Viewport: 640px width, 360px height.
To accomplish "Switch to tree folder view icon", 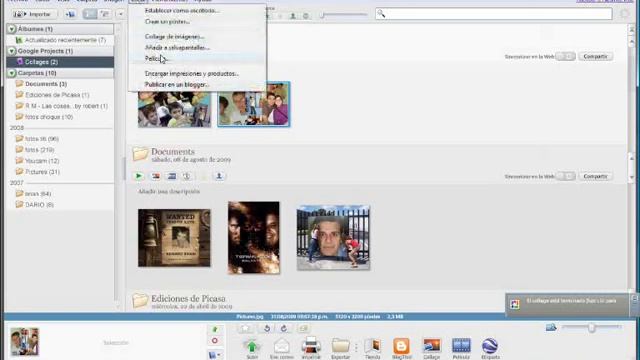I will pos(105,14).
